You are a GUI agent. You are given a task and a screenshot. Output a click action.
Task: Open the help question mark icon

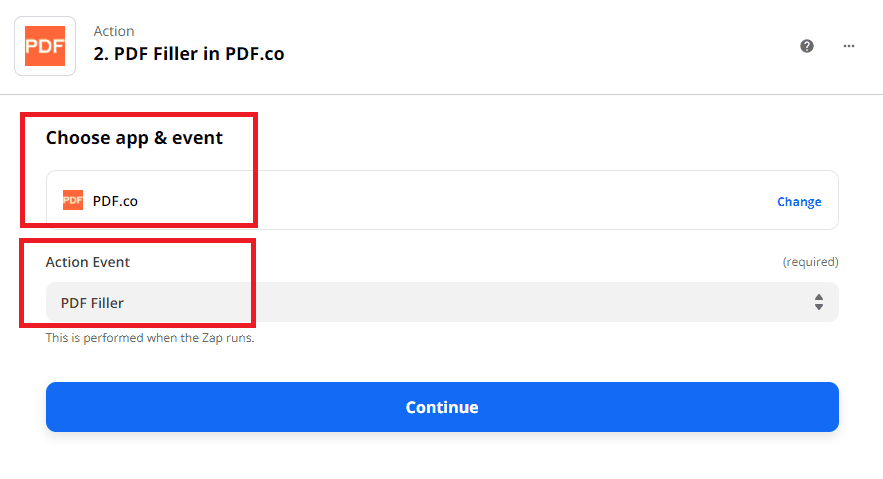[x=807, y=46]
